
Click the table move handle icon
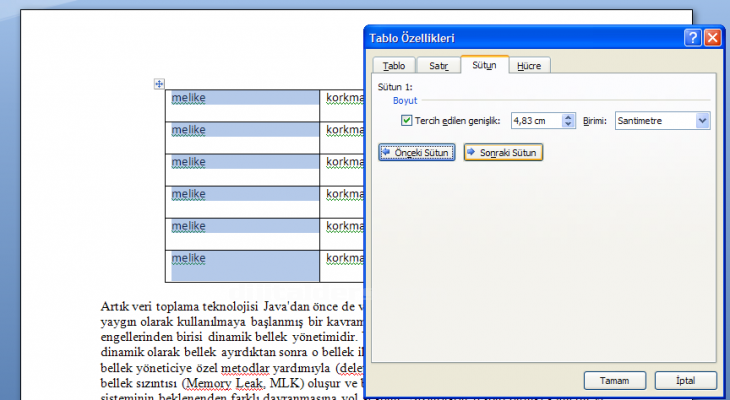click(159, 84)
